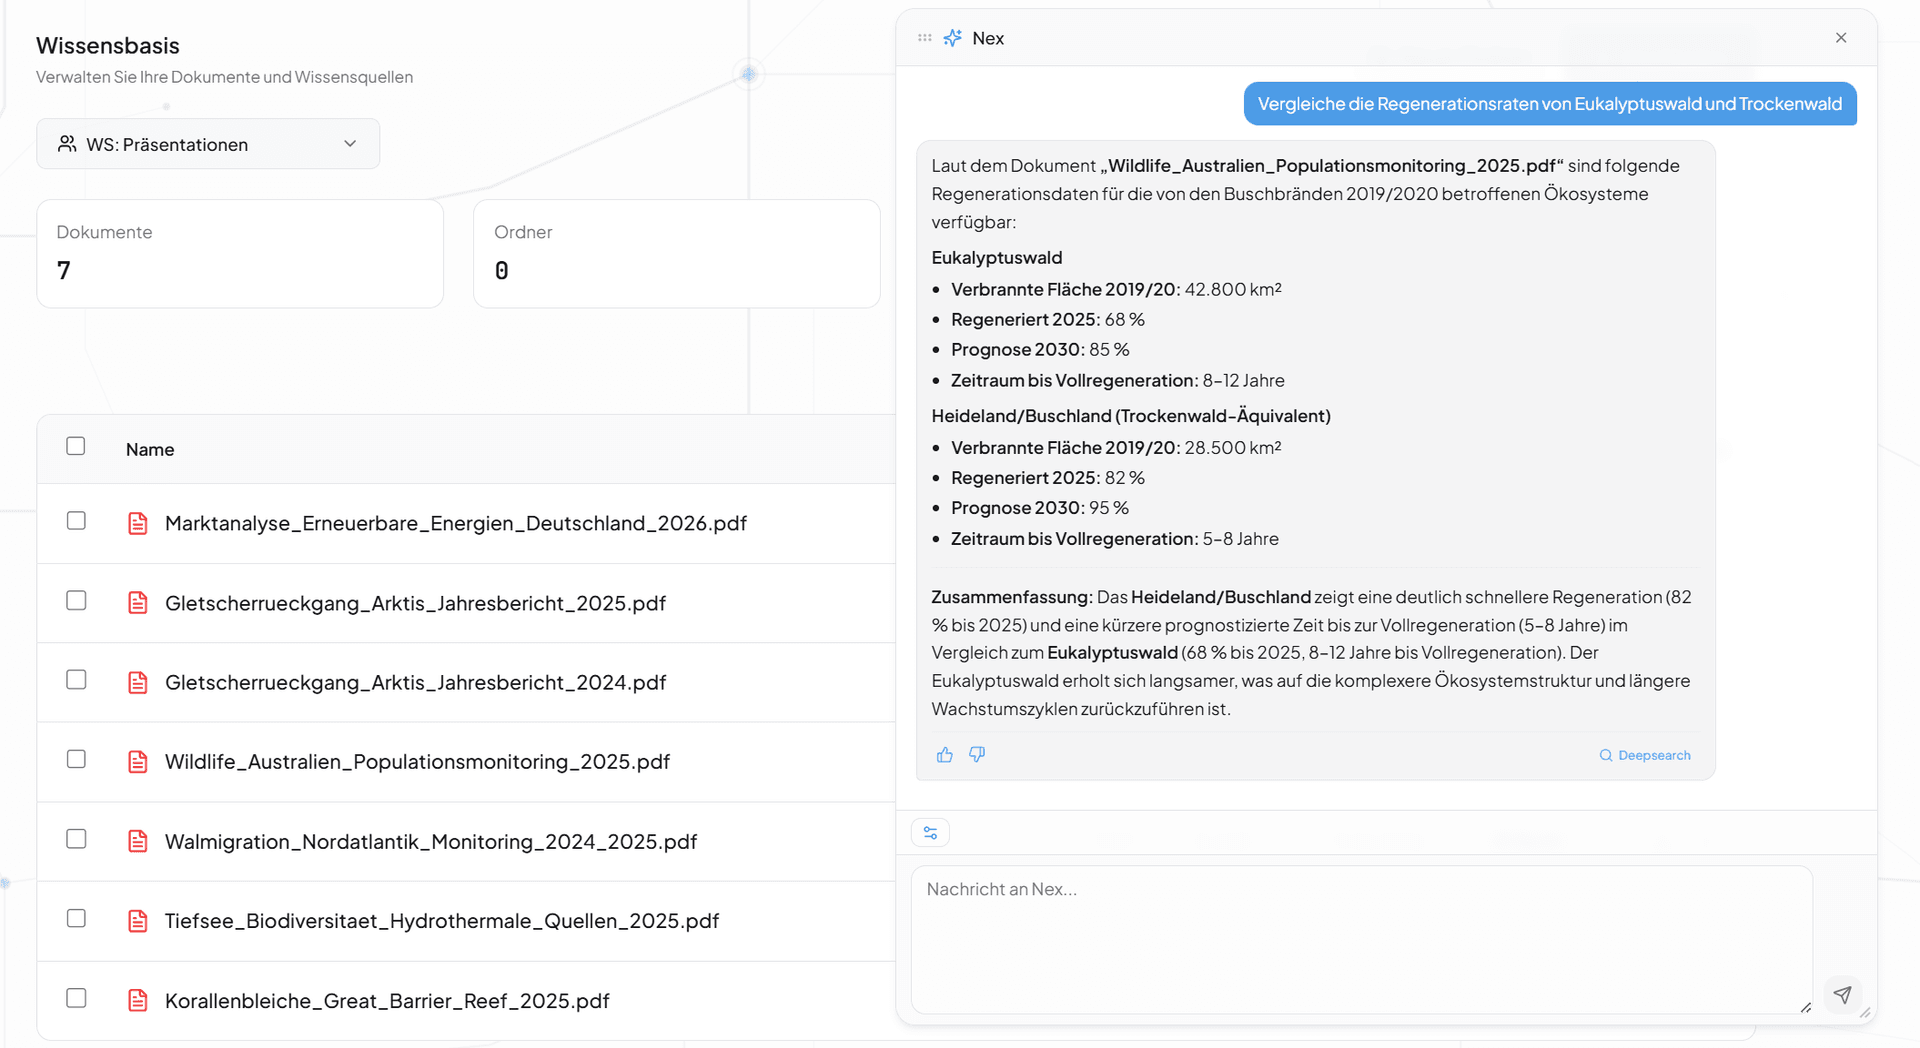Close the Nex chat panel

(1841, 38)
